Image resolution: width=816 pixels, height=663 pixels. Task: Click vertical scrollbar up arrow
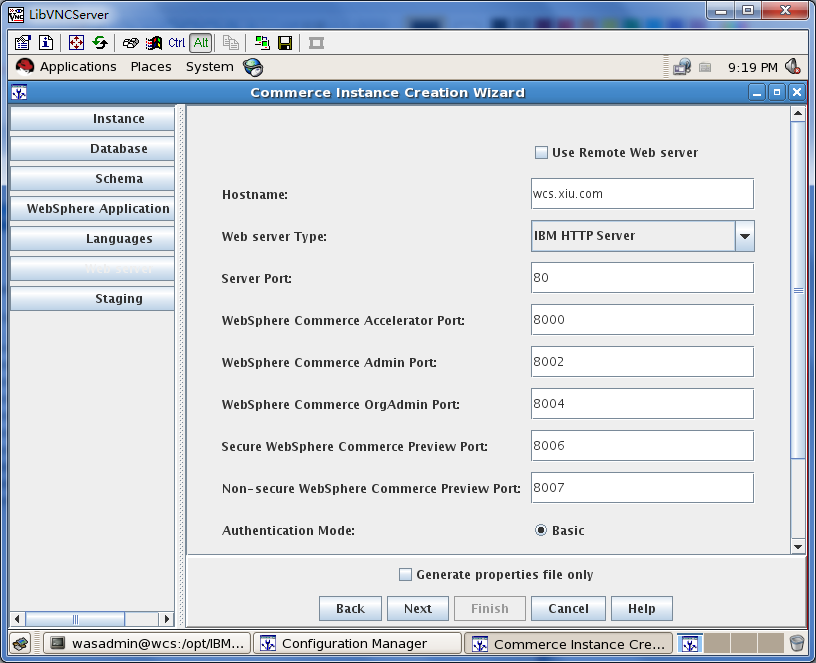[798, 113]
